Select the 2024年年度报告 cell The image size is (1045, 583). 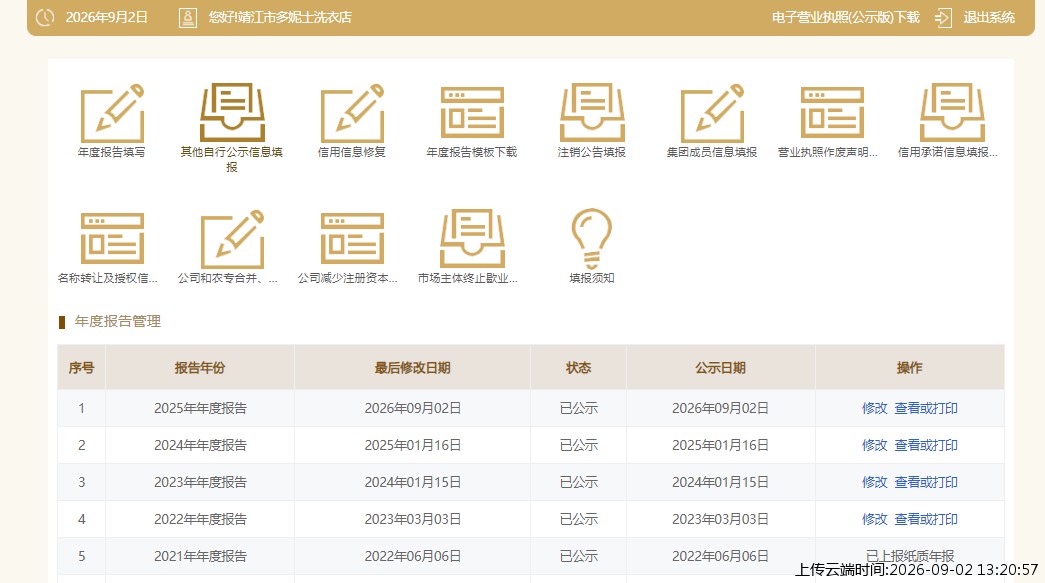pos(200,445)
